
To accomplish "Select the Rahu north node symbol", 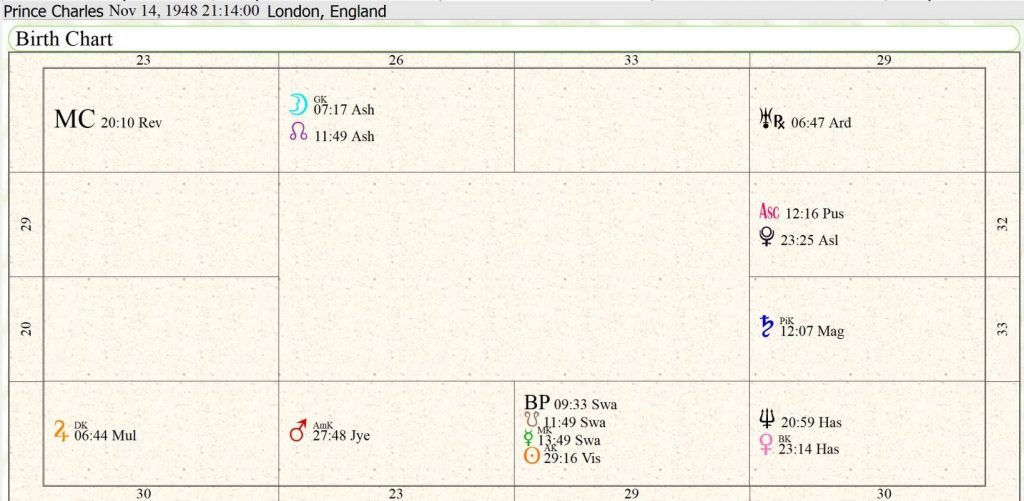I will click(x=297, y=132).
